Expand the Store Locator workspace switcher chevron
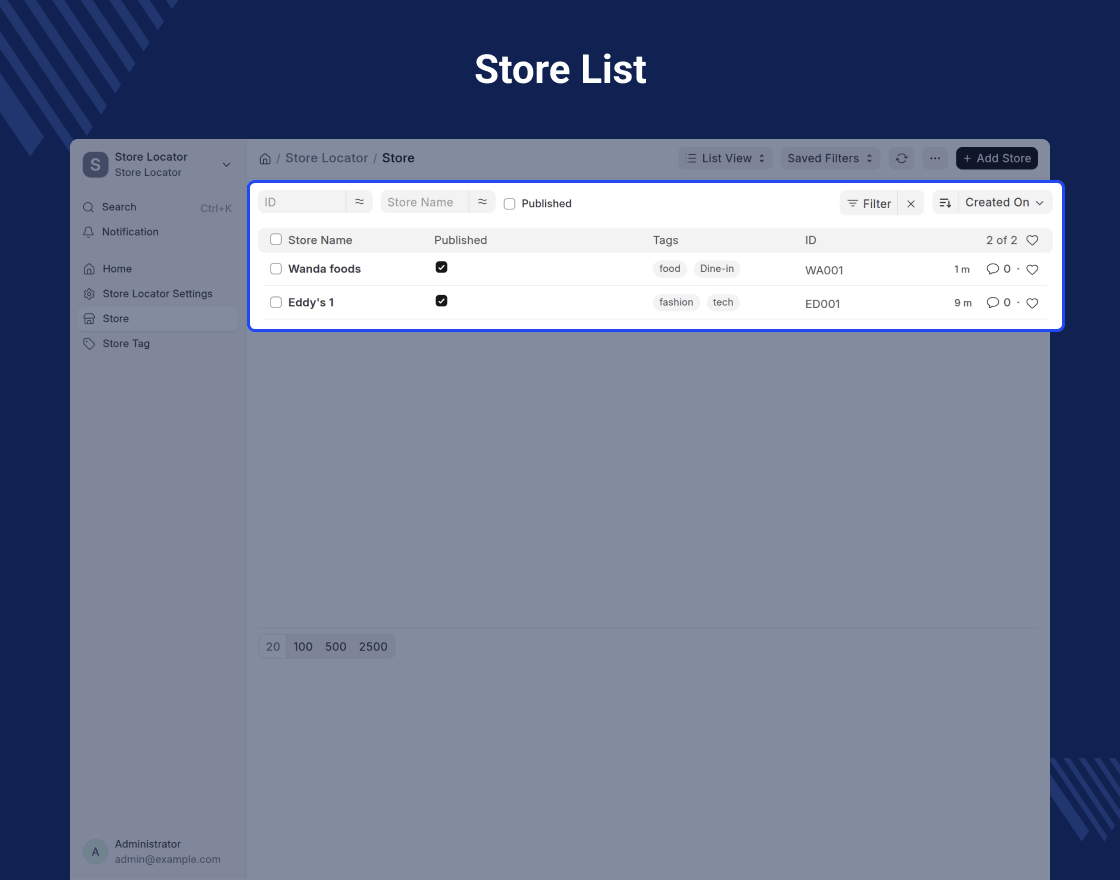Image resolution: width=1120 pixels, height=880 pixels. coord(226,165)
